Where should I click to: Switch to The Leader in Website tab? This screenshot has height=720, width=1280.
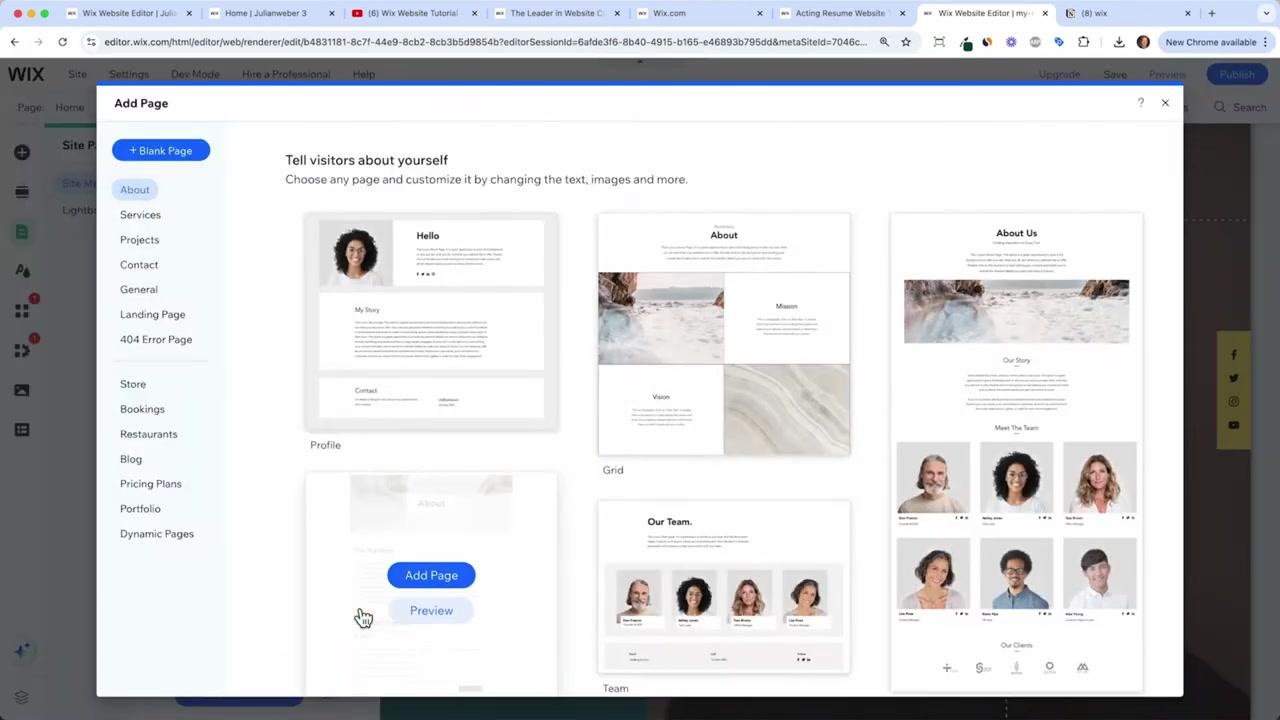tap(557, 13)
